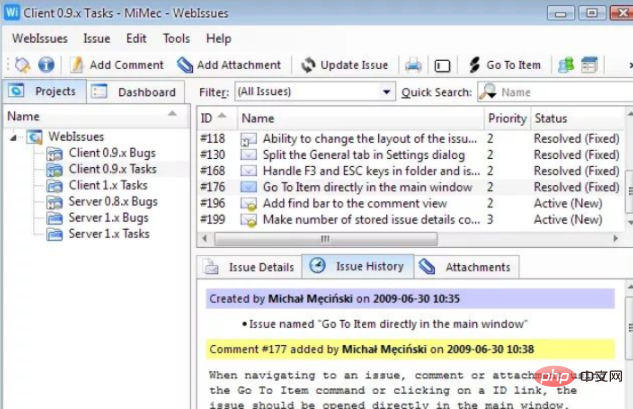Image resolution: width=633 pixels, height=409 pixels.
Task: Click folder icon for Client 1.x Tasks
Action: click(54, 186)
